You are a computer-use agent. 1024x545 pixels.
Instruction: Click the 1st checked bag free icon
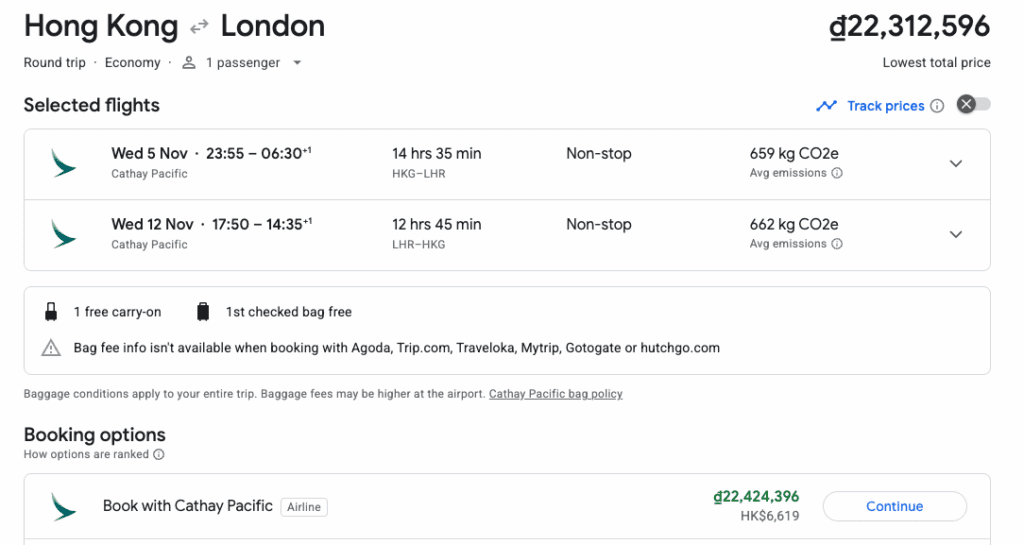click(x=203, y=312)
